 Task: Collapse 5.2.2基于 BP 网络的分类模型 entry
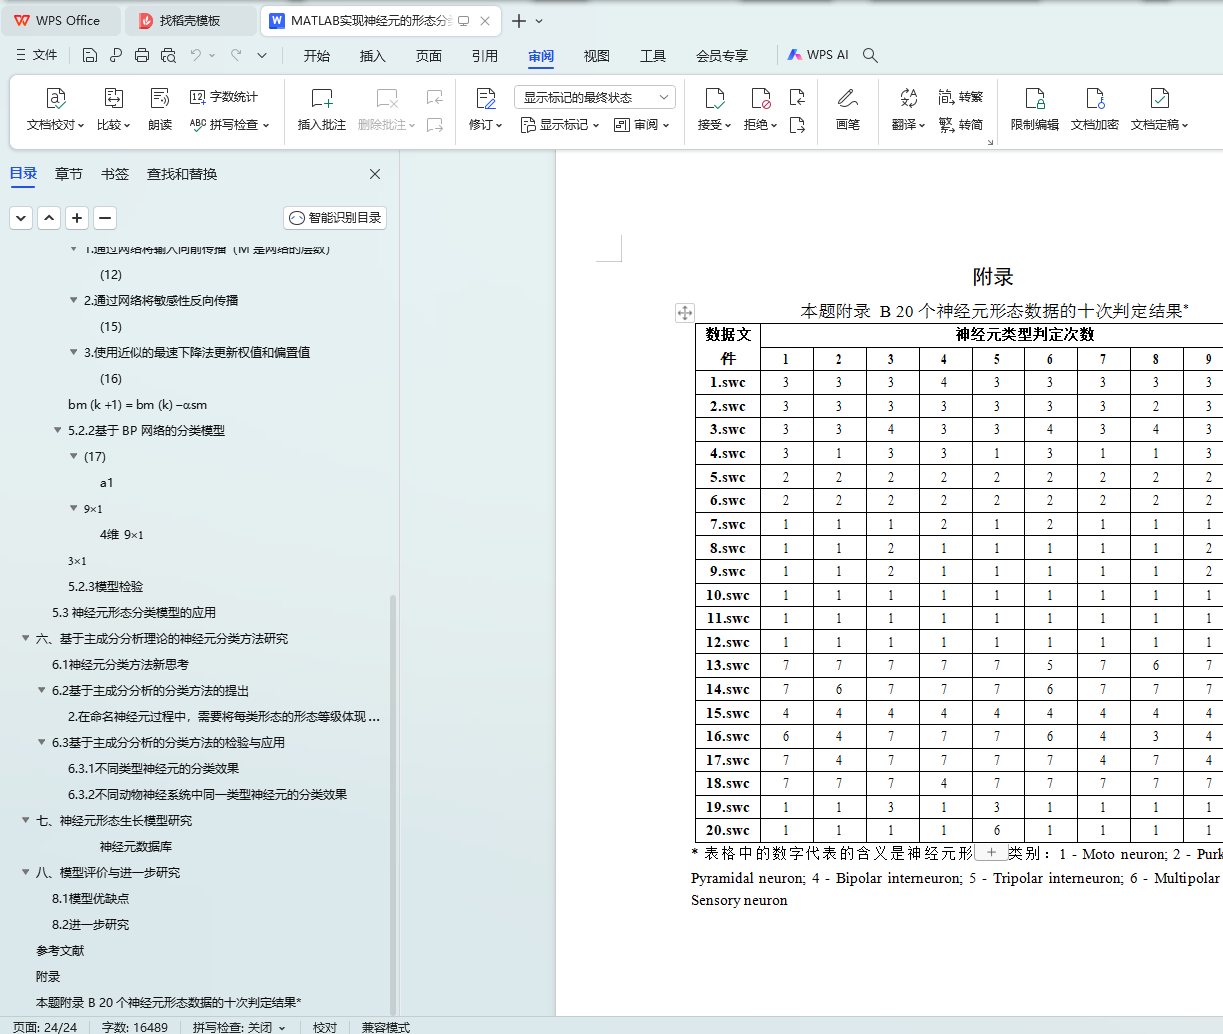point(58,431)
